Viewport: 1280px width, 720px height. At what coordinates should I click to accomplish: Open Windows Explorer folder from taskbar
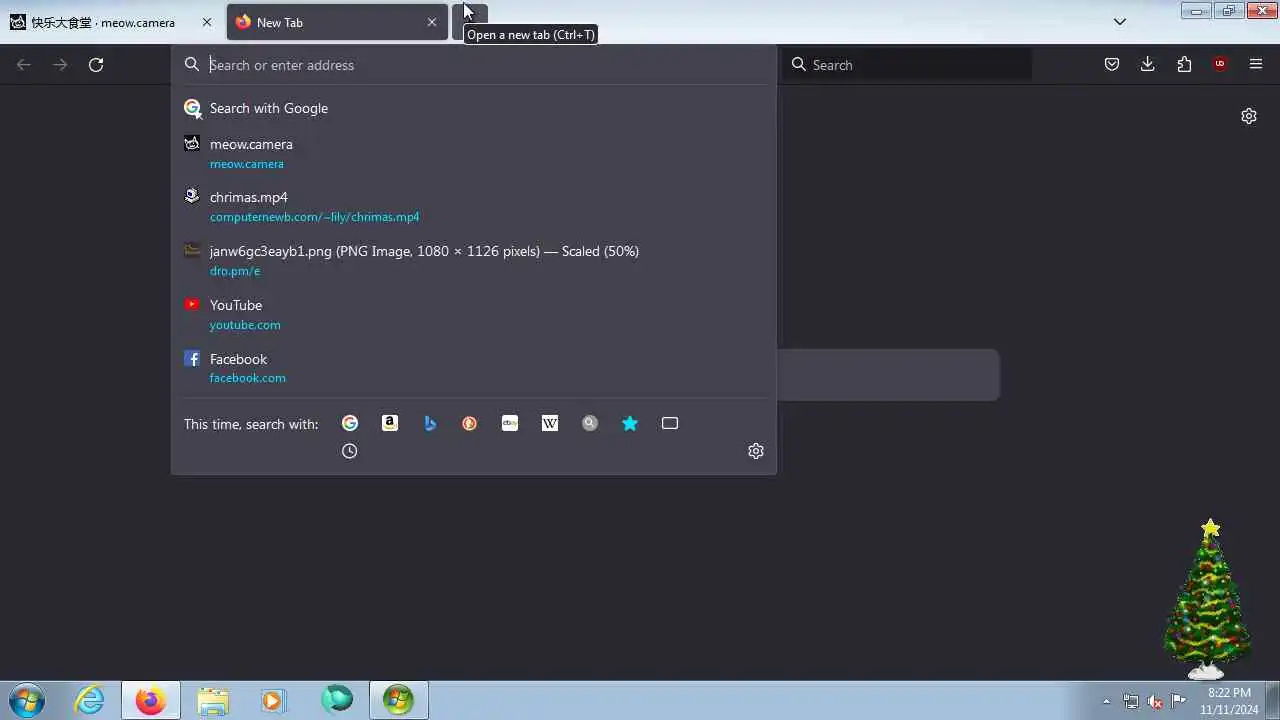(213, 700)
